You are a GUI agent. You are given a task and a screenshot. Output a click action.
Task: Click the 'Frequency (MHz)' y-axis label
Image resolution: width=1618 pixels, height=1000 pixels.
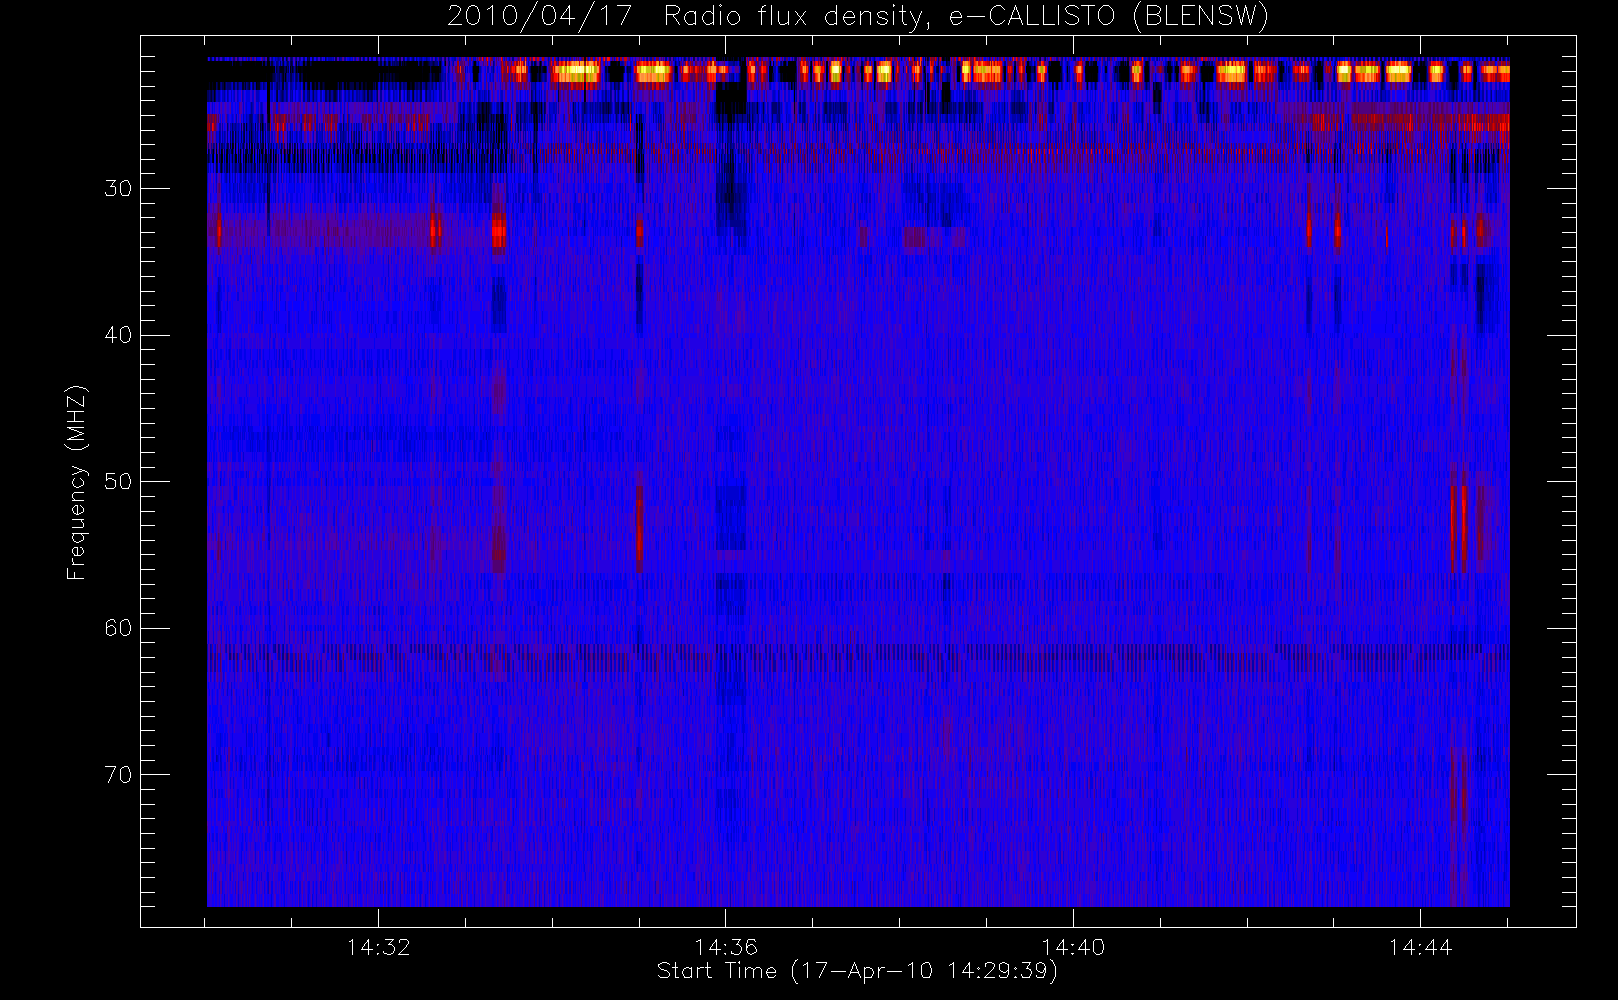76,482
